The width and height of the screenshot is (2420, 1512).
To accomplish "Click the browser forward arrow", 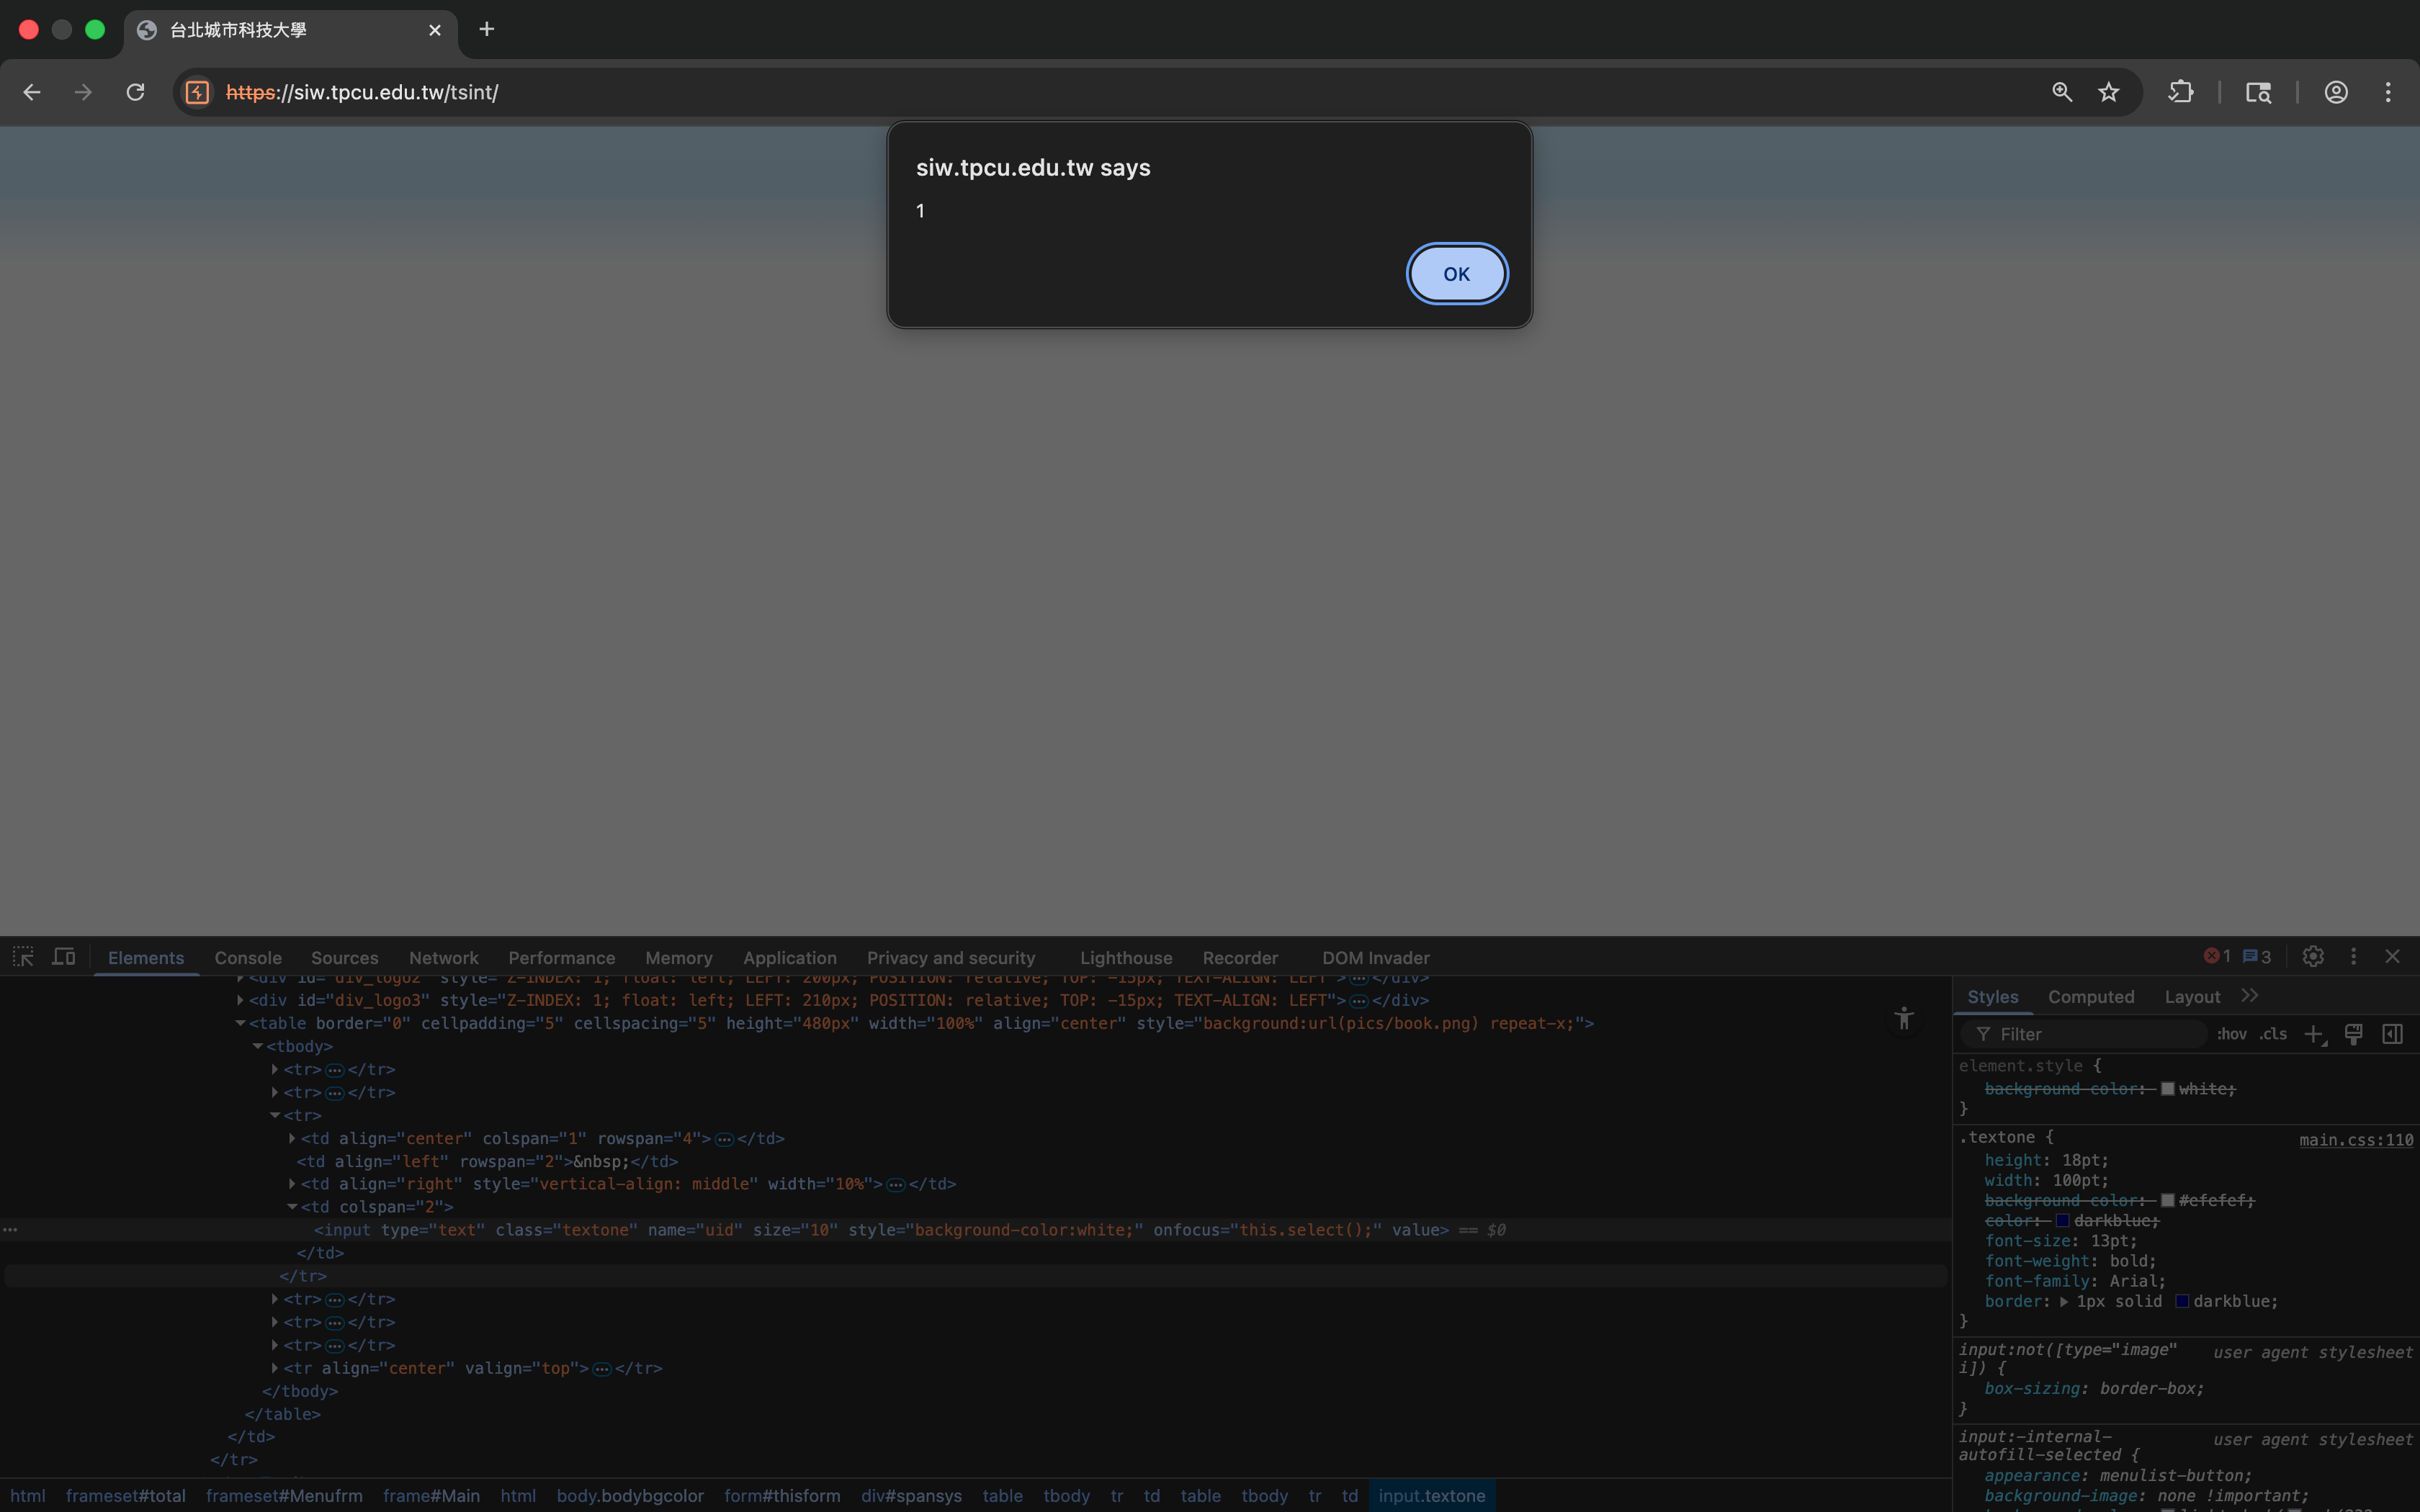I will (x=84, y=92).
